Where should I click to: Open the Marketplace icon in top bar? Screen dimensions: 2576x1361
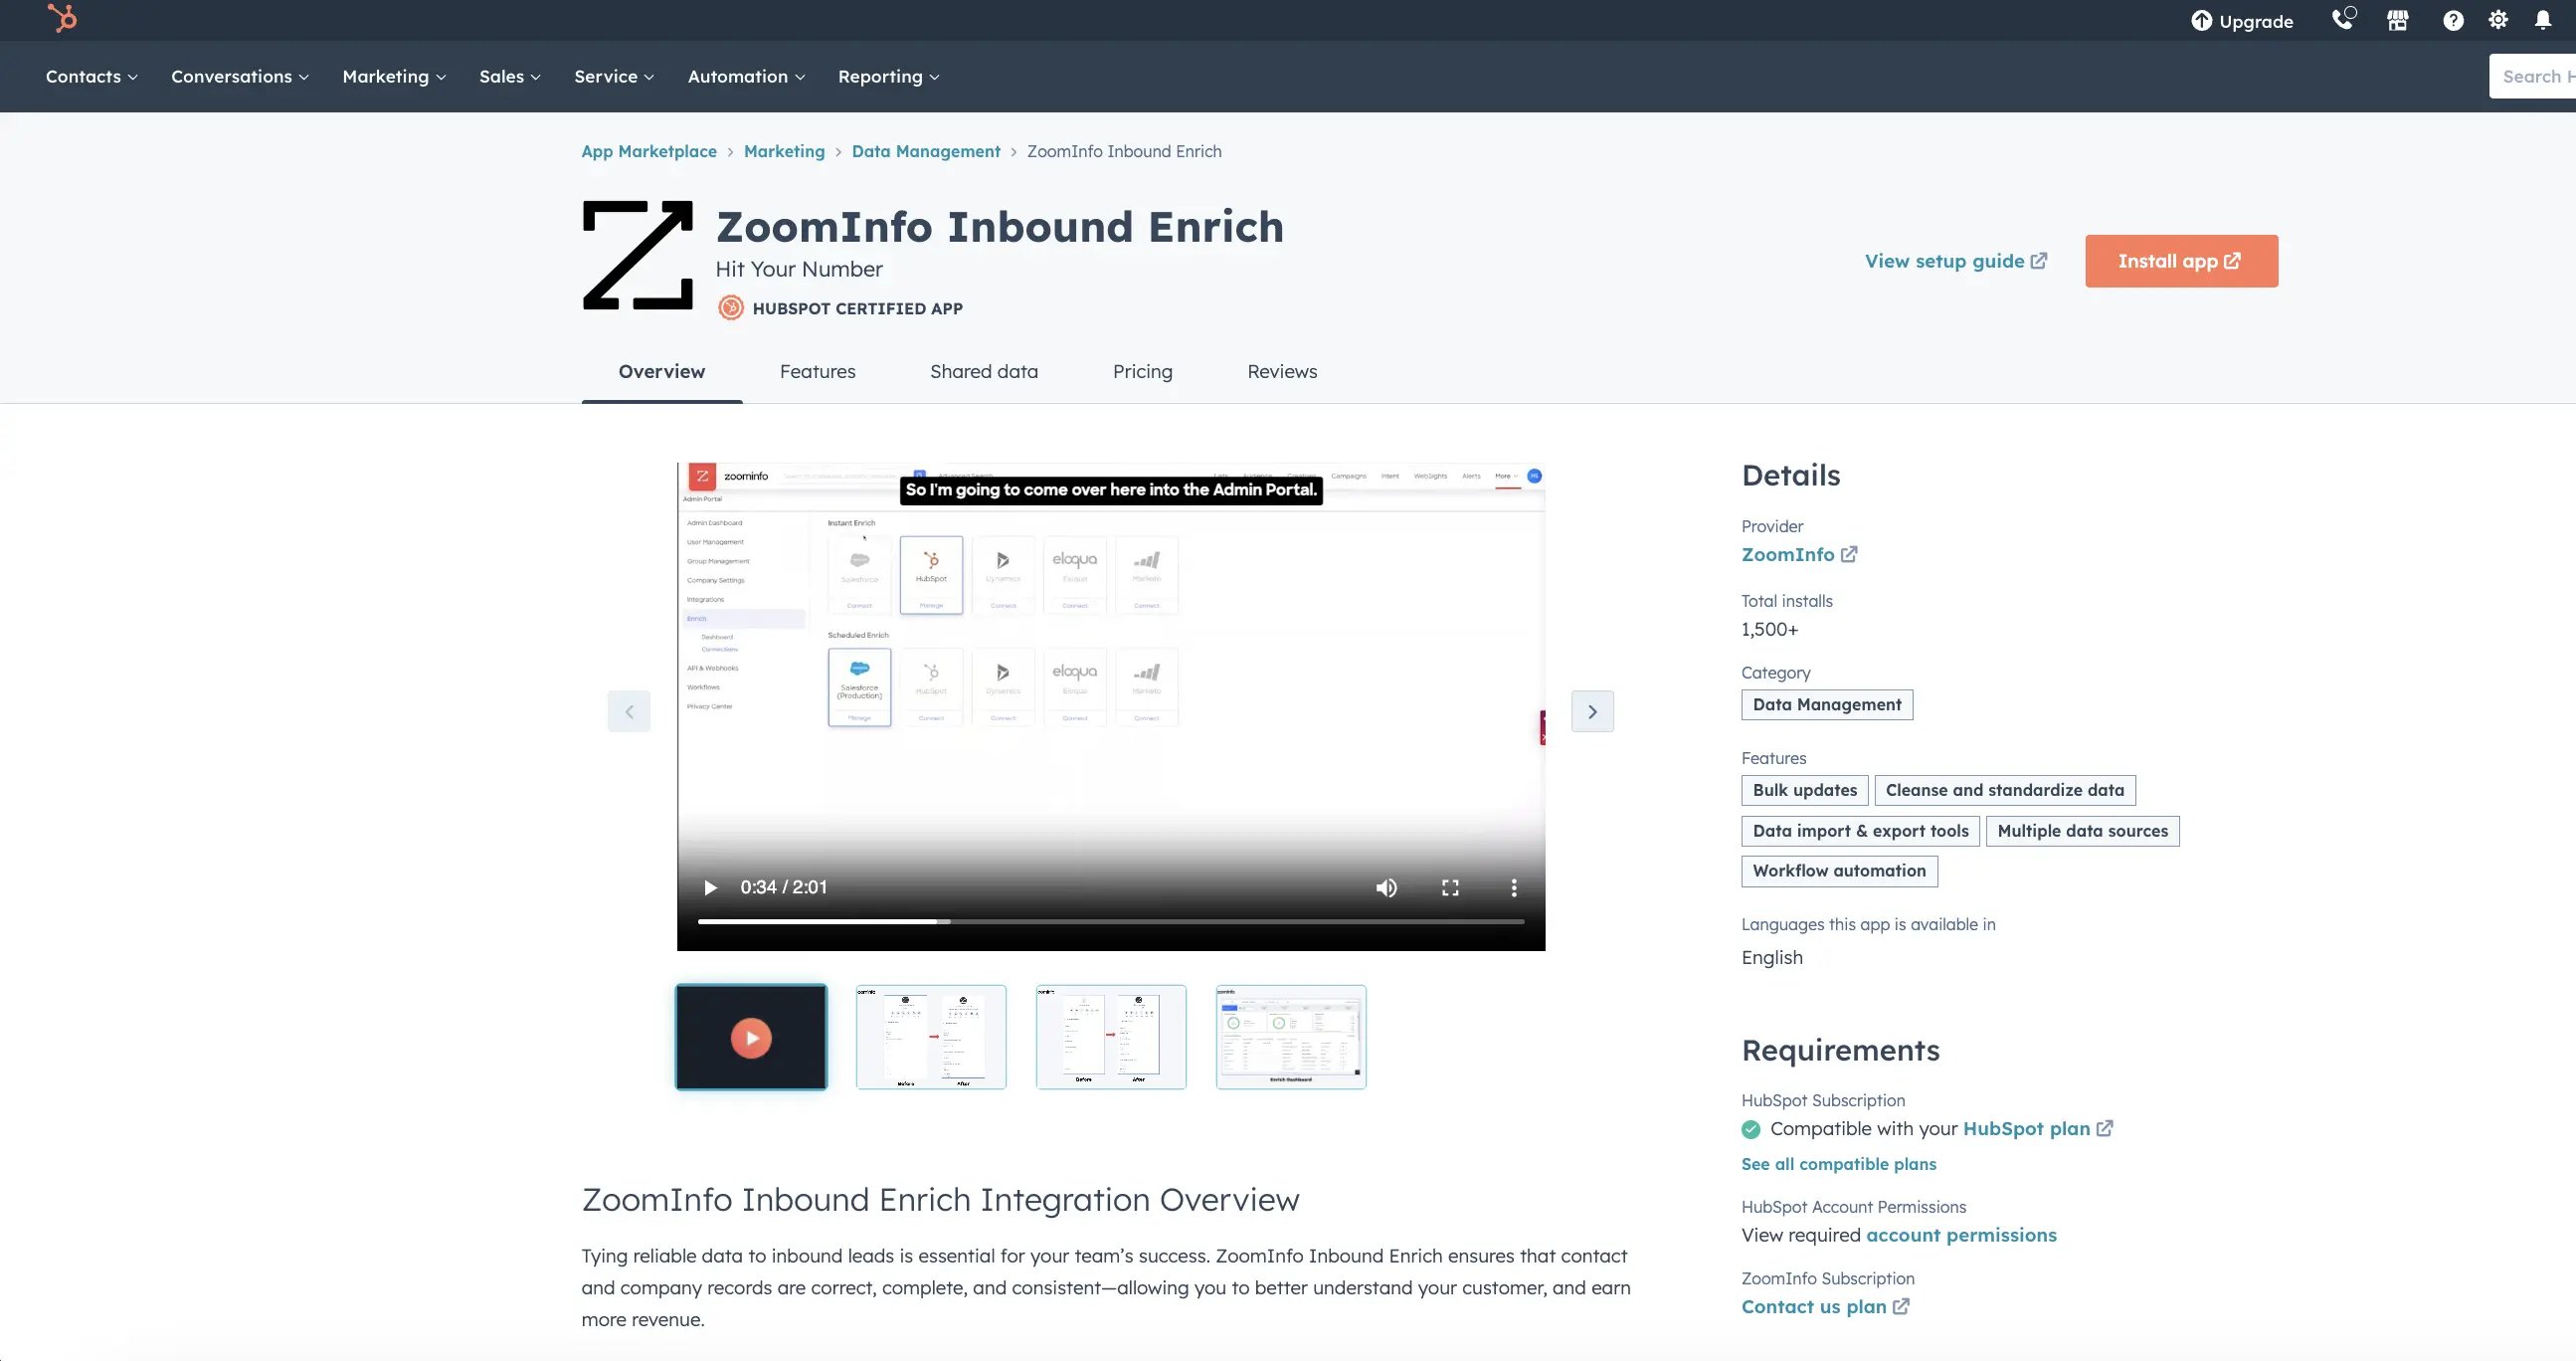2397,20
